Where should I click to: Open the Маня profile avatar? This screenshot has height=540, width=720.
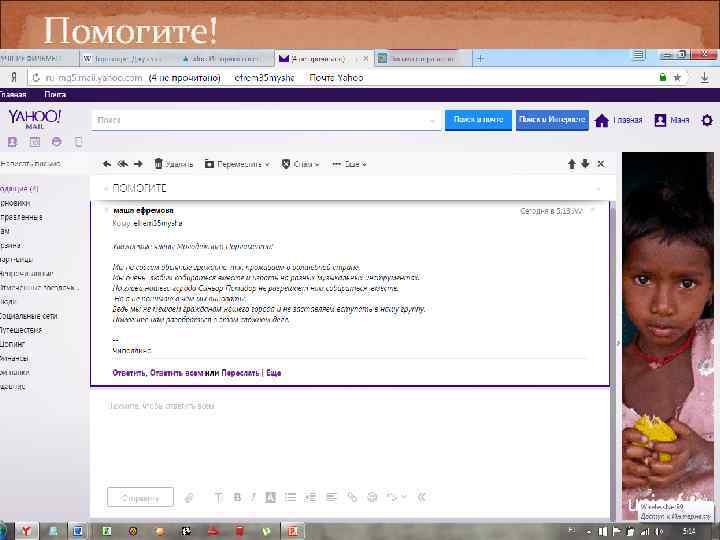(660, 120)
